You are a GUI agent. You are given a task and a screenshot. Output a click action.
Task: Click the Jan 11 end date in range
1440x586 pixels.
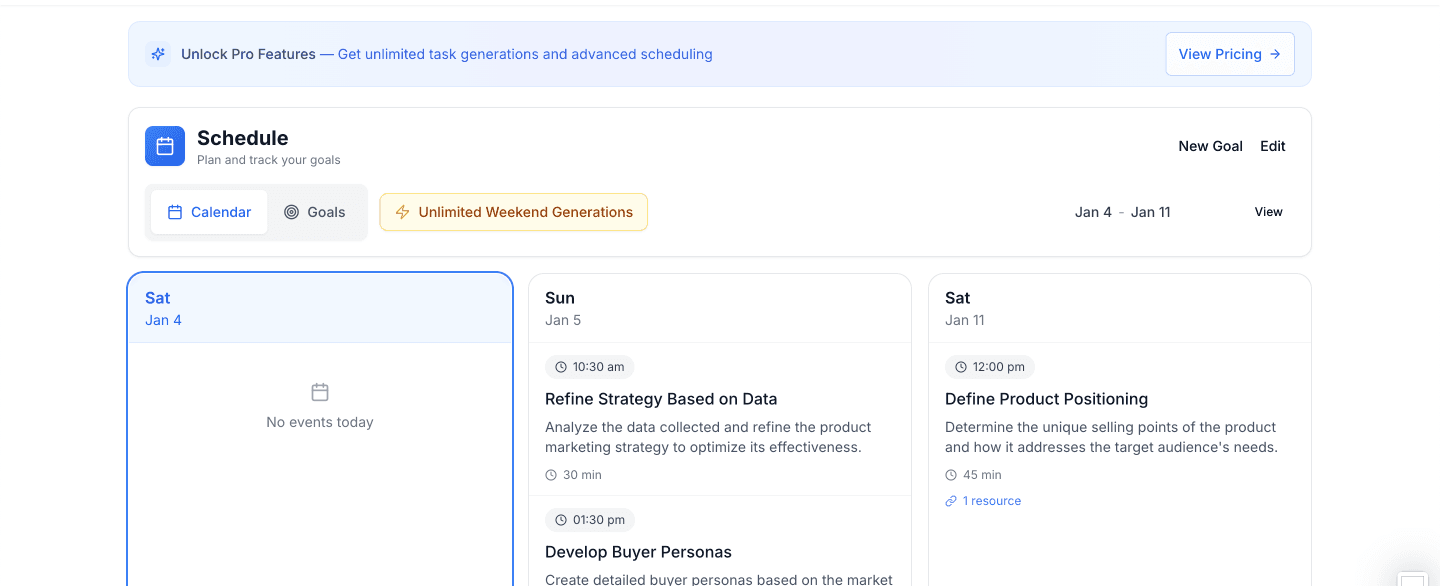click(x=1150, y=212)
